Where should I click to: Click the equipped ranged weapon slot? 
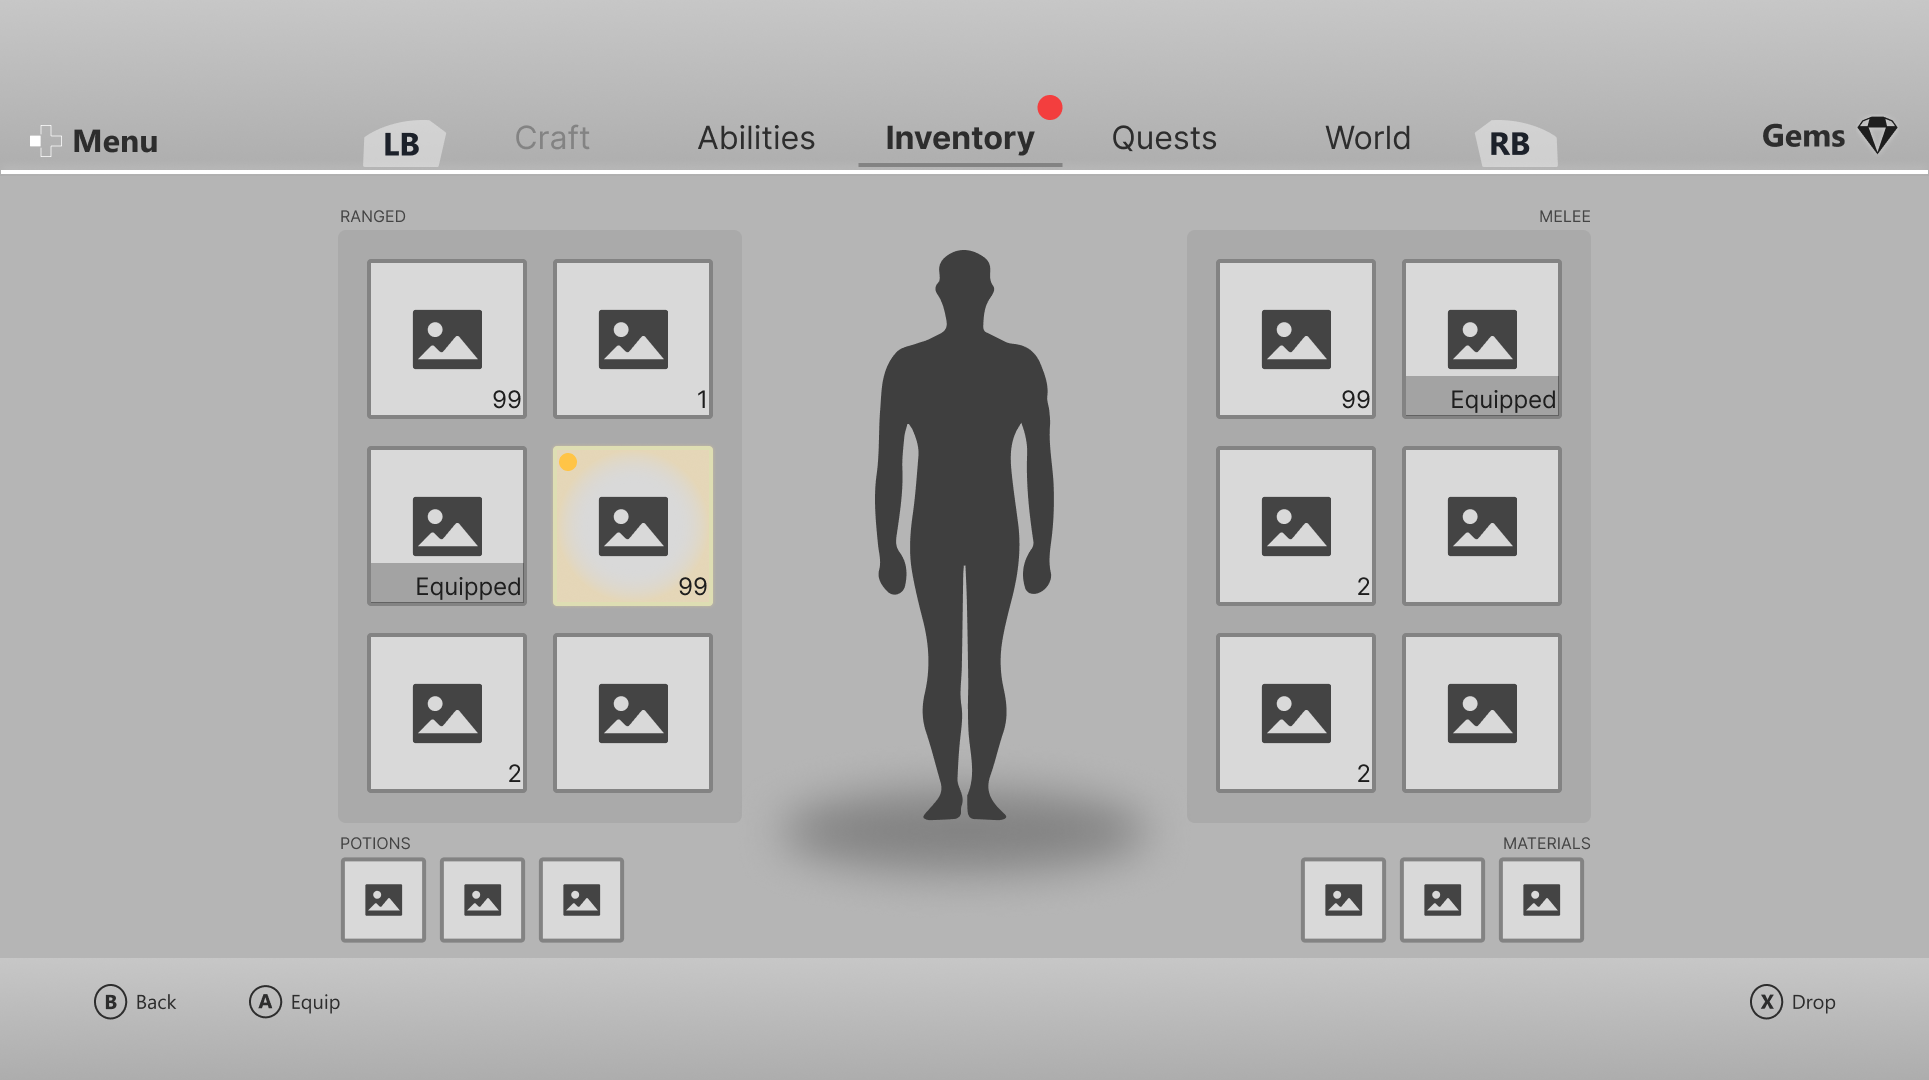[x=446, y=525]
